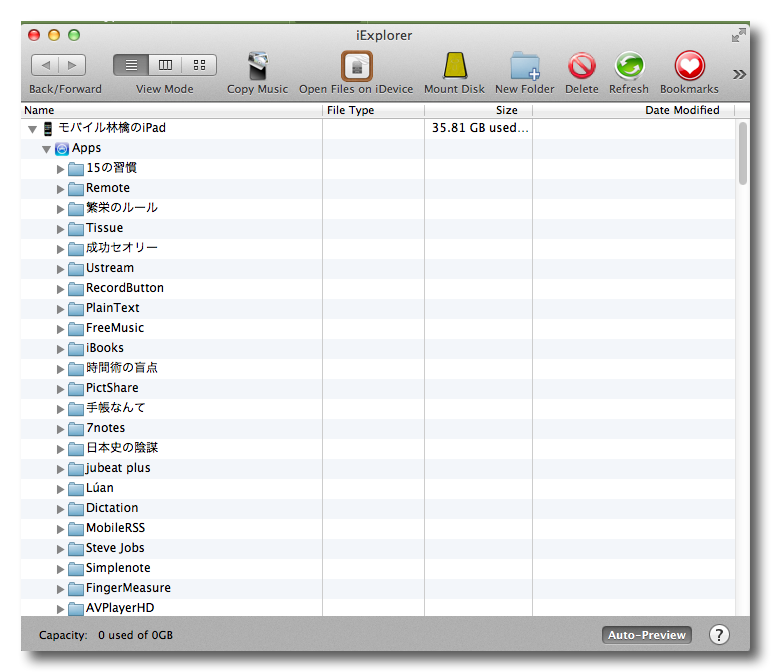Show more toolbar items chevron

pos(739,74)
